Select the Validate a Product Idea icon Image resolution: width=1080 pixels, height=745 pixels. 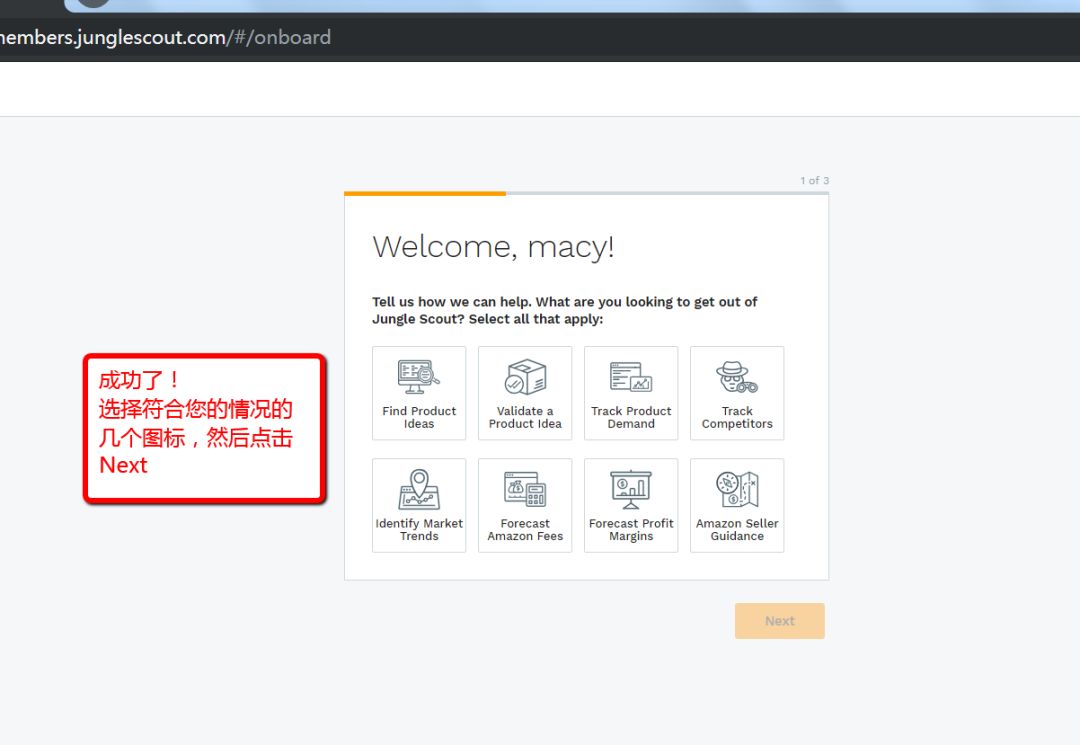pyautogui.click(x=525, y=377)
